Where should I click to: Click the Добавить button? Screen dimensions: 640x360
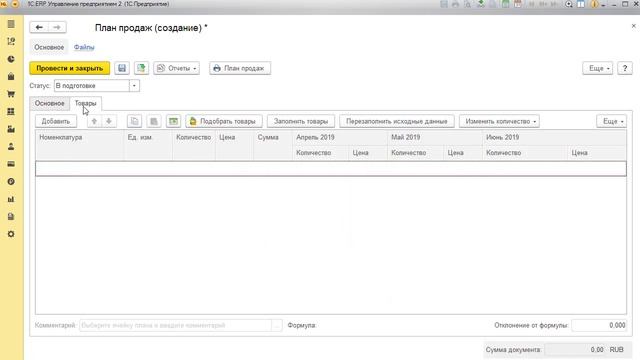(x=56, y=121)
